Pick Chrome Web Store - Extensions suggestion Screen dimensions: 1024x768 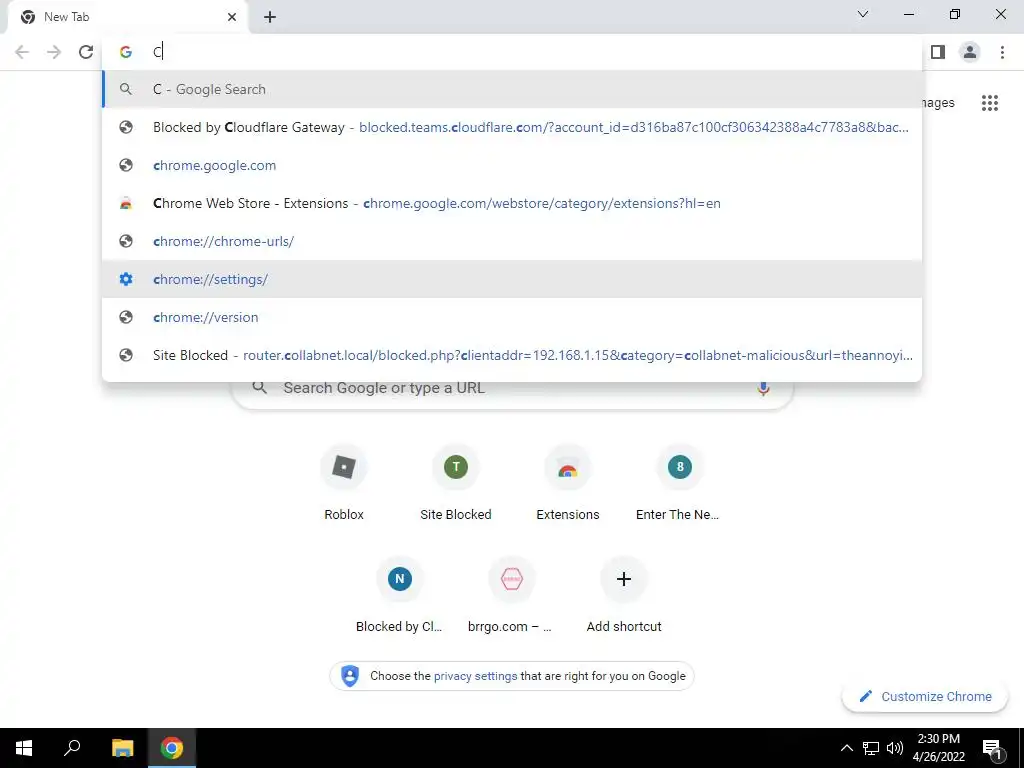[x=512, y=203]
